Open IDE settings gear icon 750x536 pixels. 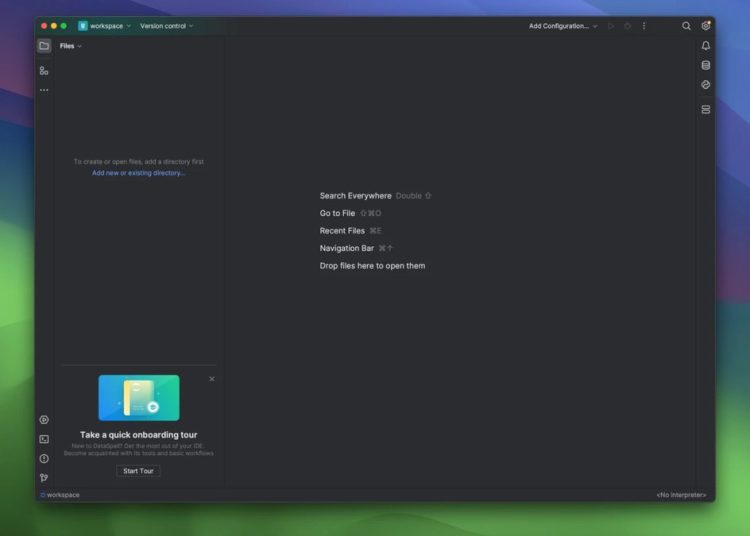pyautogui.click(x=706, y=26)
